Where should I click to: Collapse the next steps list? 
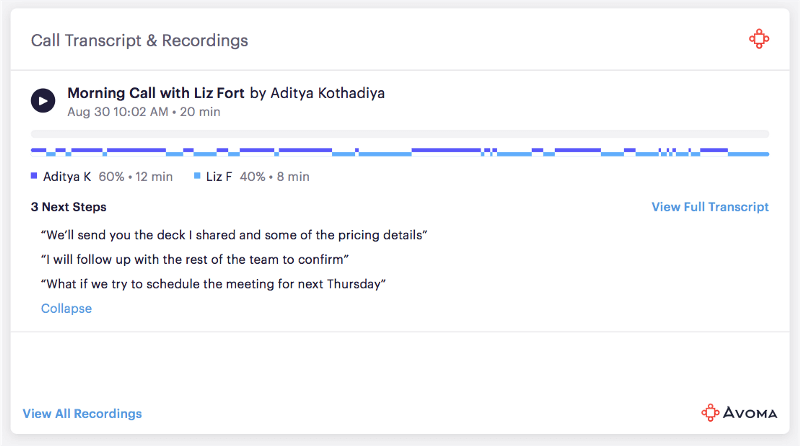coord(66,308)
